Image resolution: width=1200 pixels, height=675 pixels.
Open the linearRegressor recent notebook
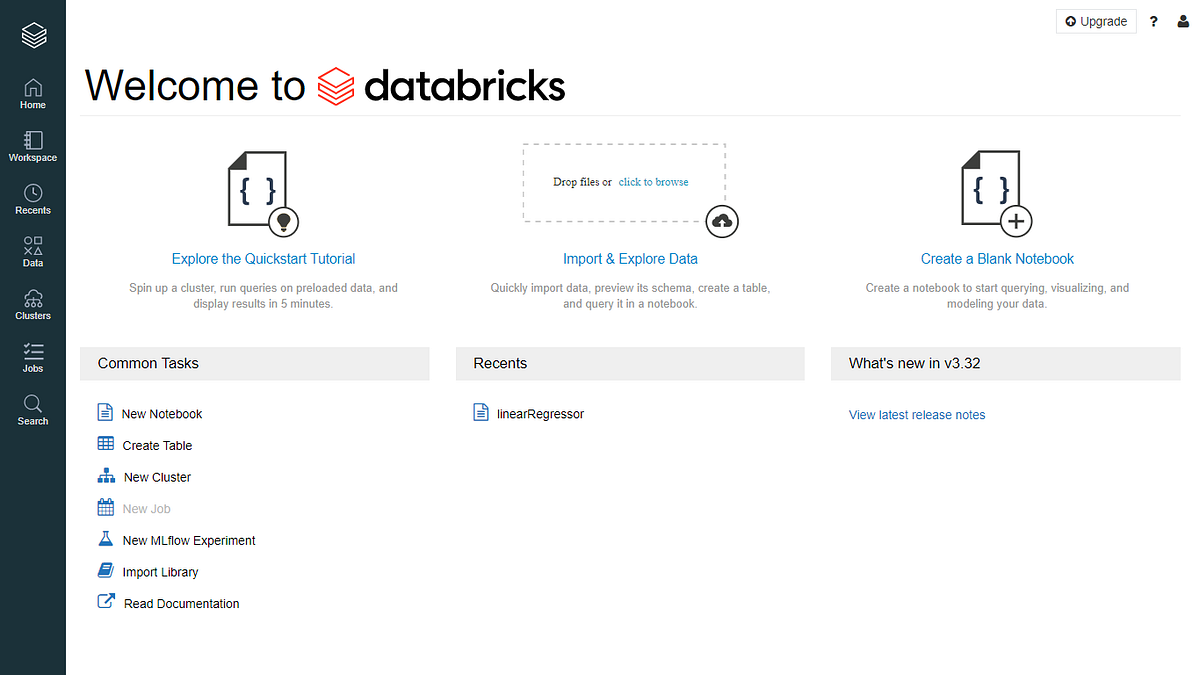pos(541,413)
